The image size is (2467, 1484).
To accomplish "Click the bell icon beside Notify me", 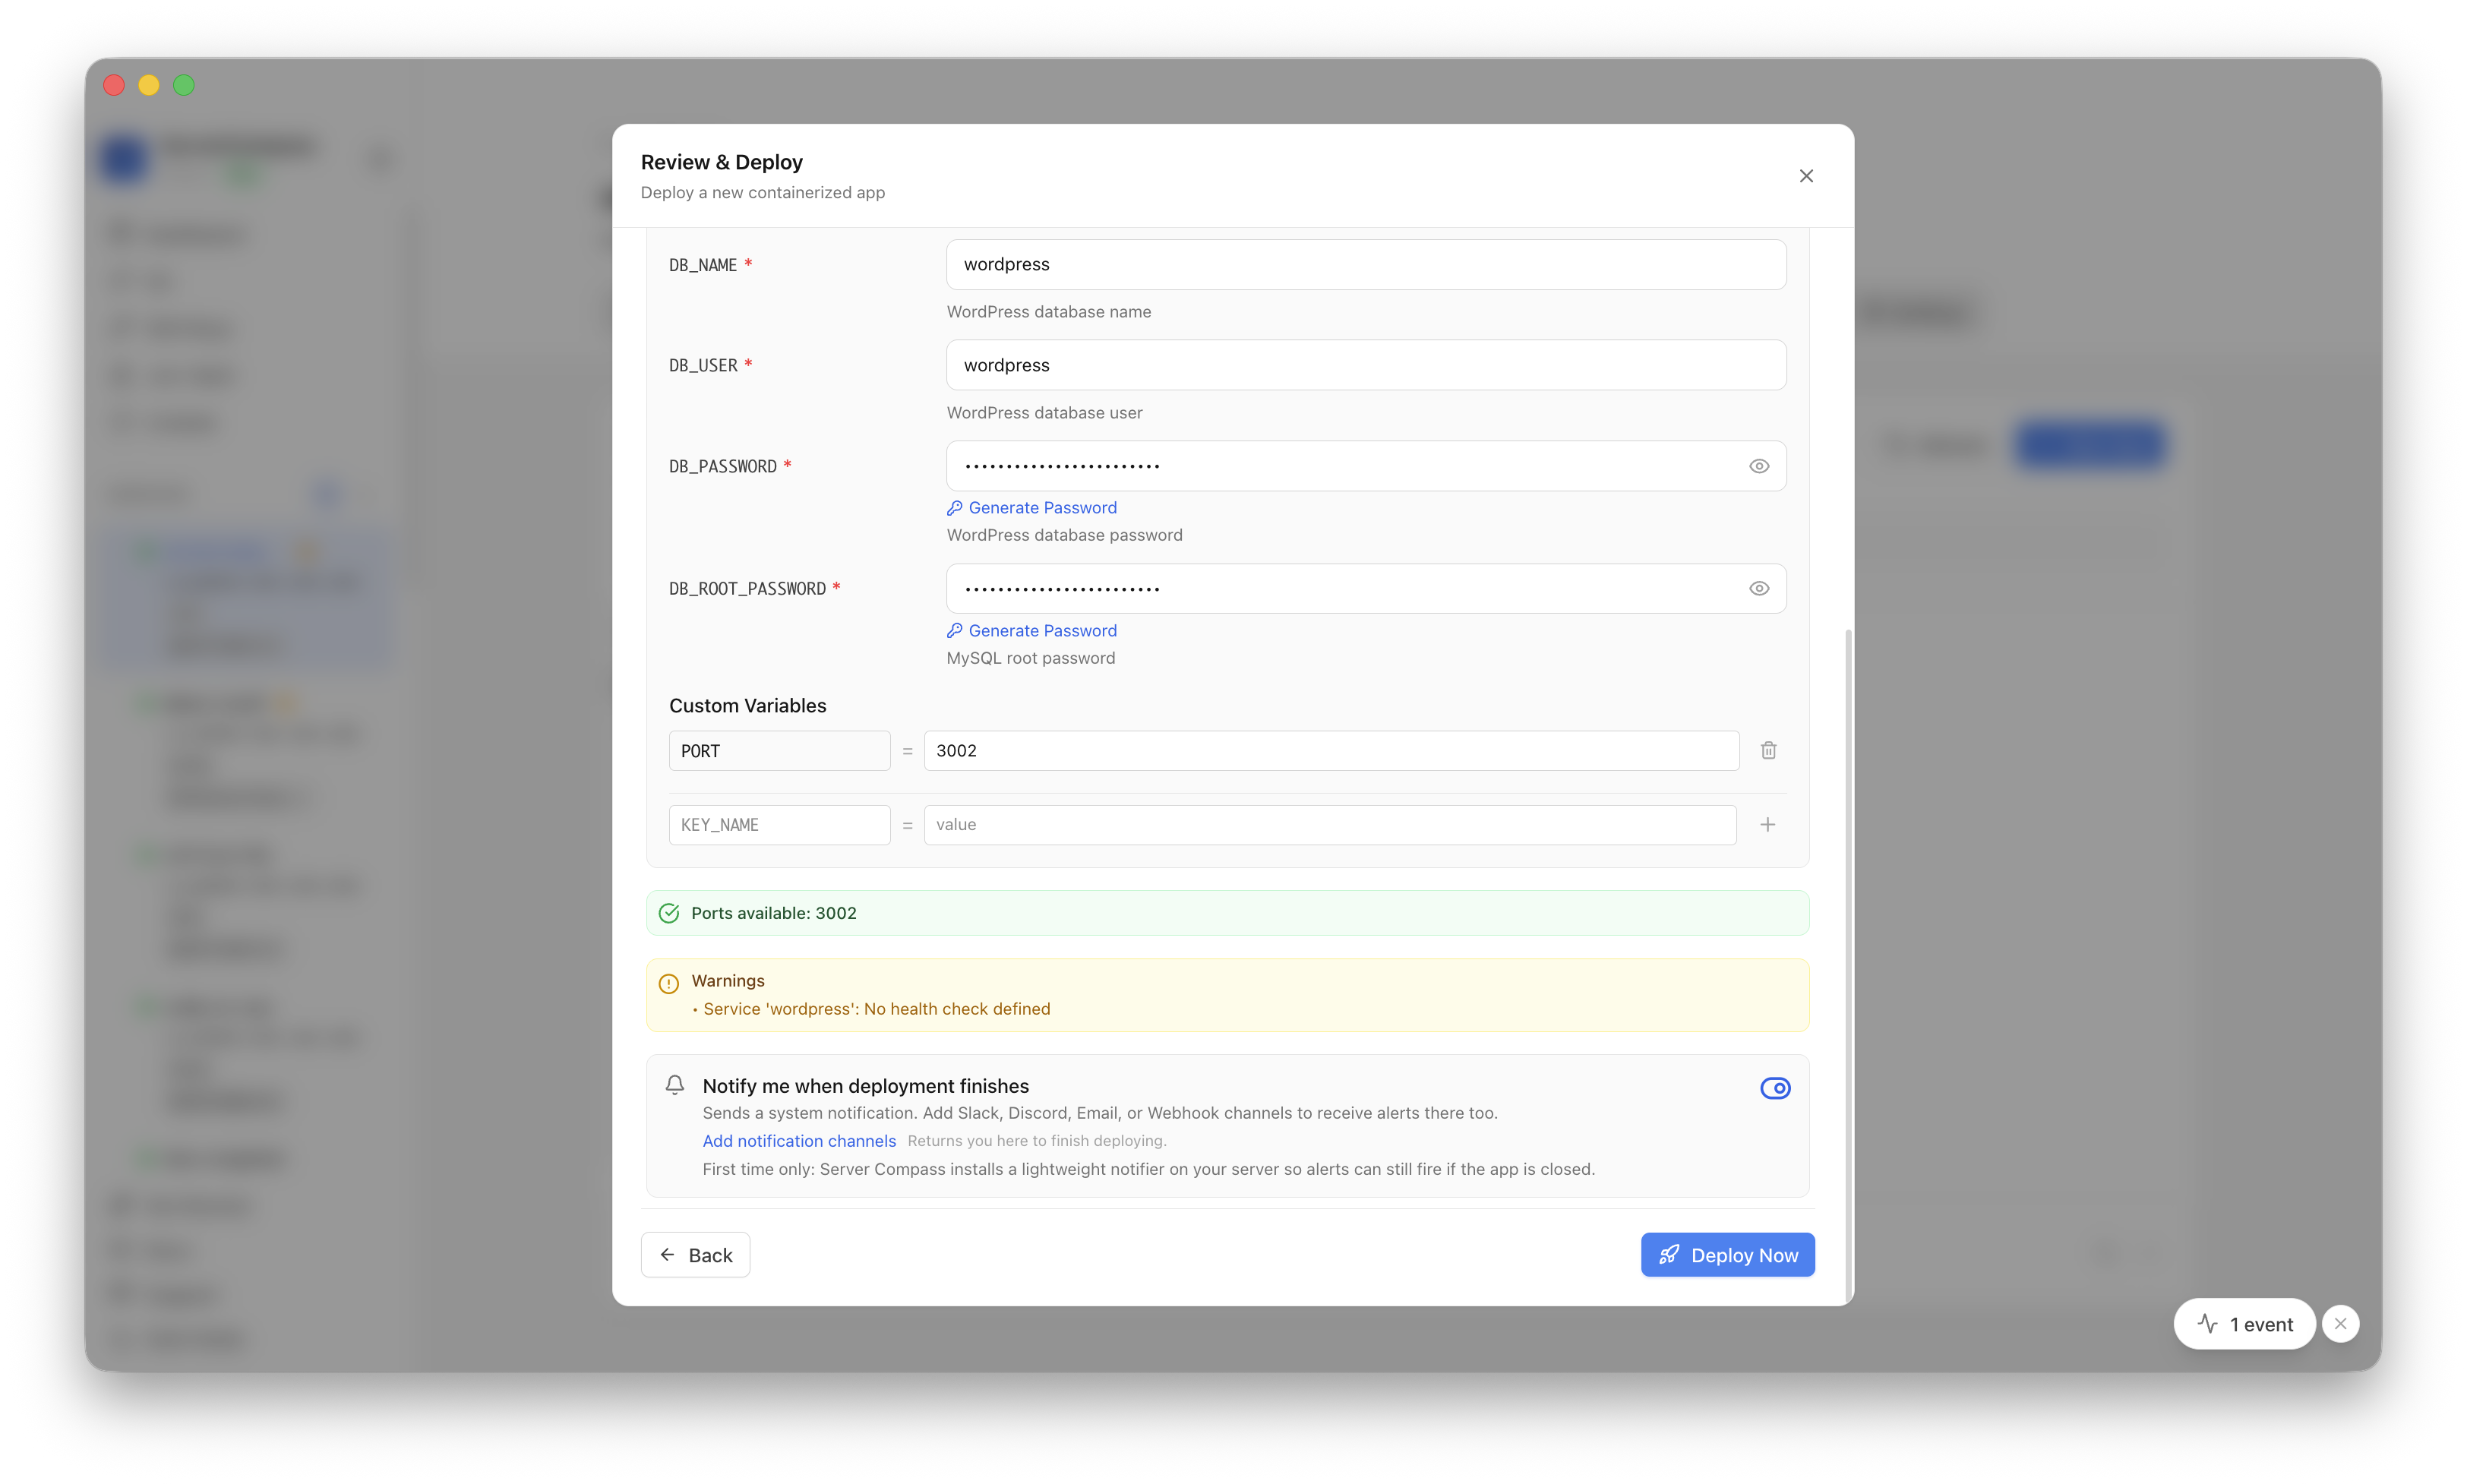I will [x=675, y=1085].
